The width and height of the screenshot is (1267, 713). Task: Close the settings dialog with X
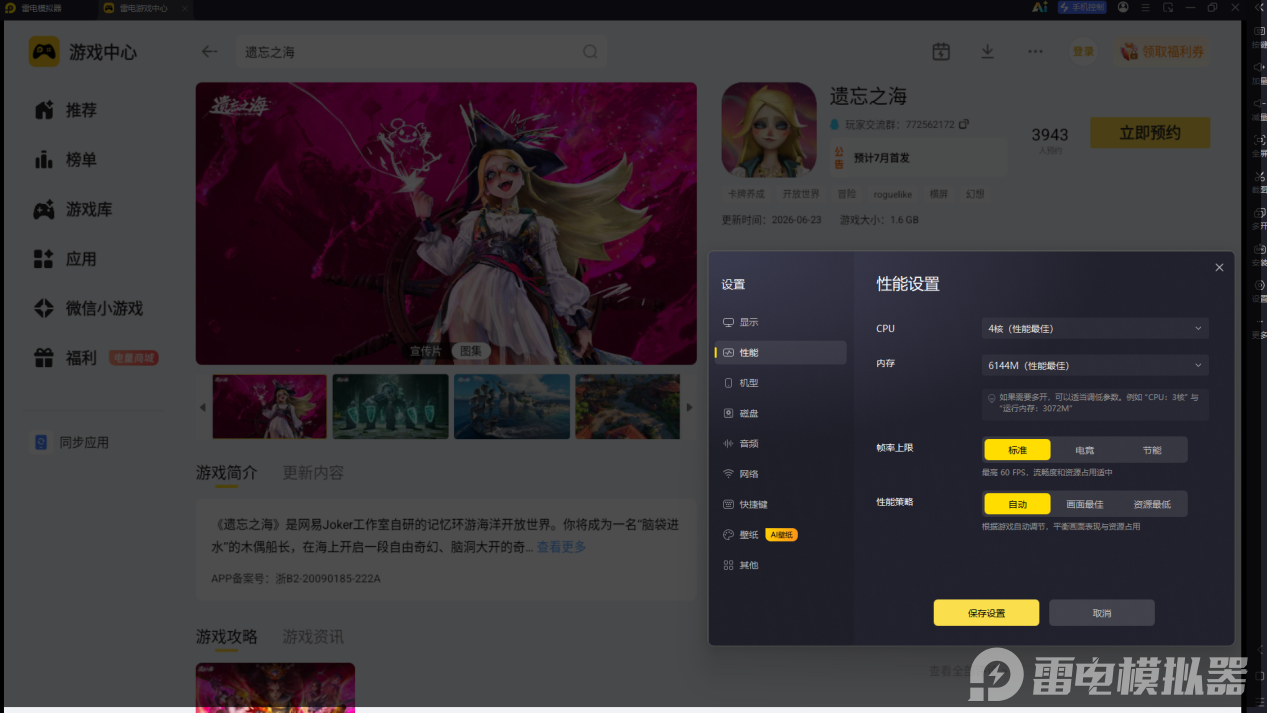coord(1219,267)
